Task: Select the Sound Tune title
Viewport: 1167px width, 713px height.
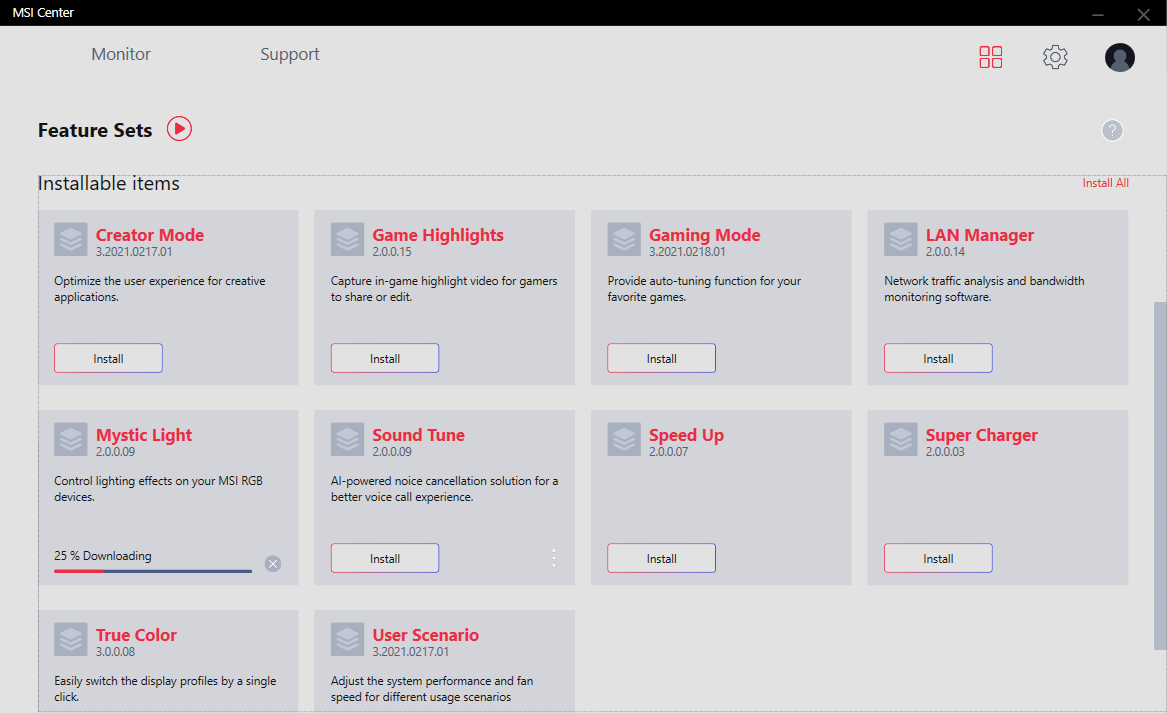Action: click(418, 435)
